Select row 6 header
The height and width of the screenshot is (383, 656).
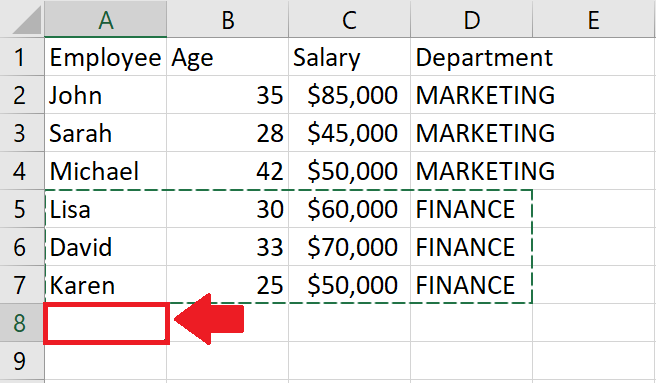point(22,247)
